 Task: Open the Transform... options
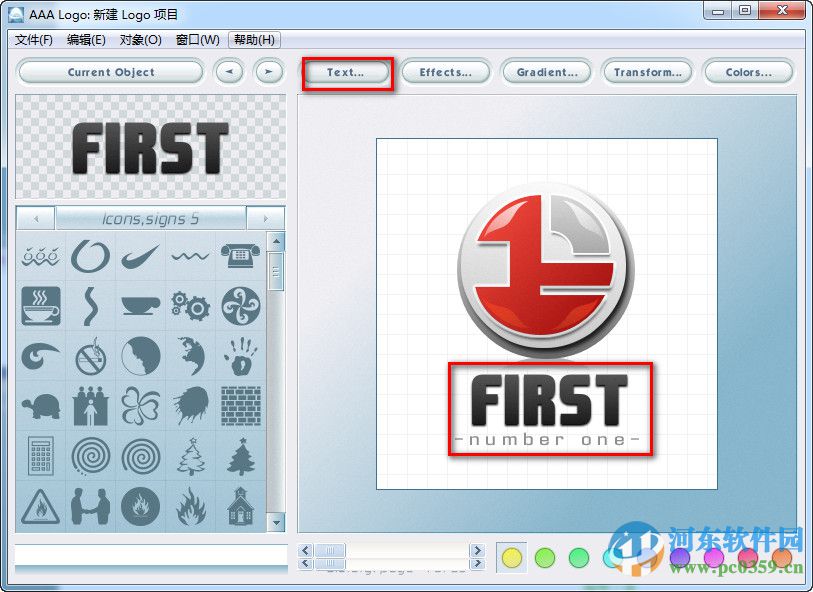pyautogui.click(x=647, y=72)
